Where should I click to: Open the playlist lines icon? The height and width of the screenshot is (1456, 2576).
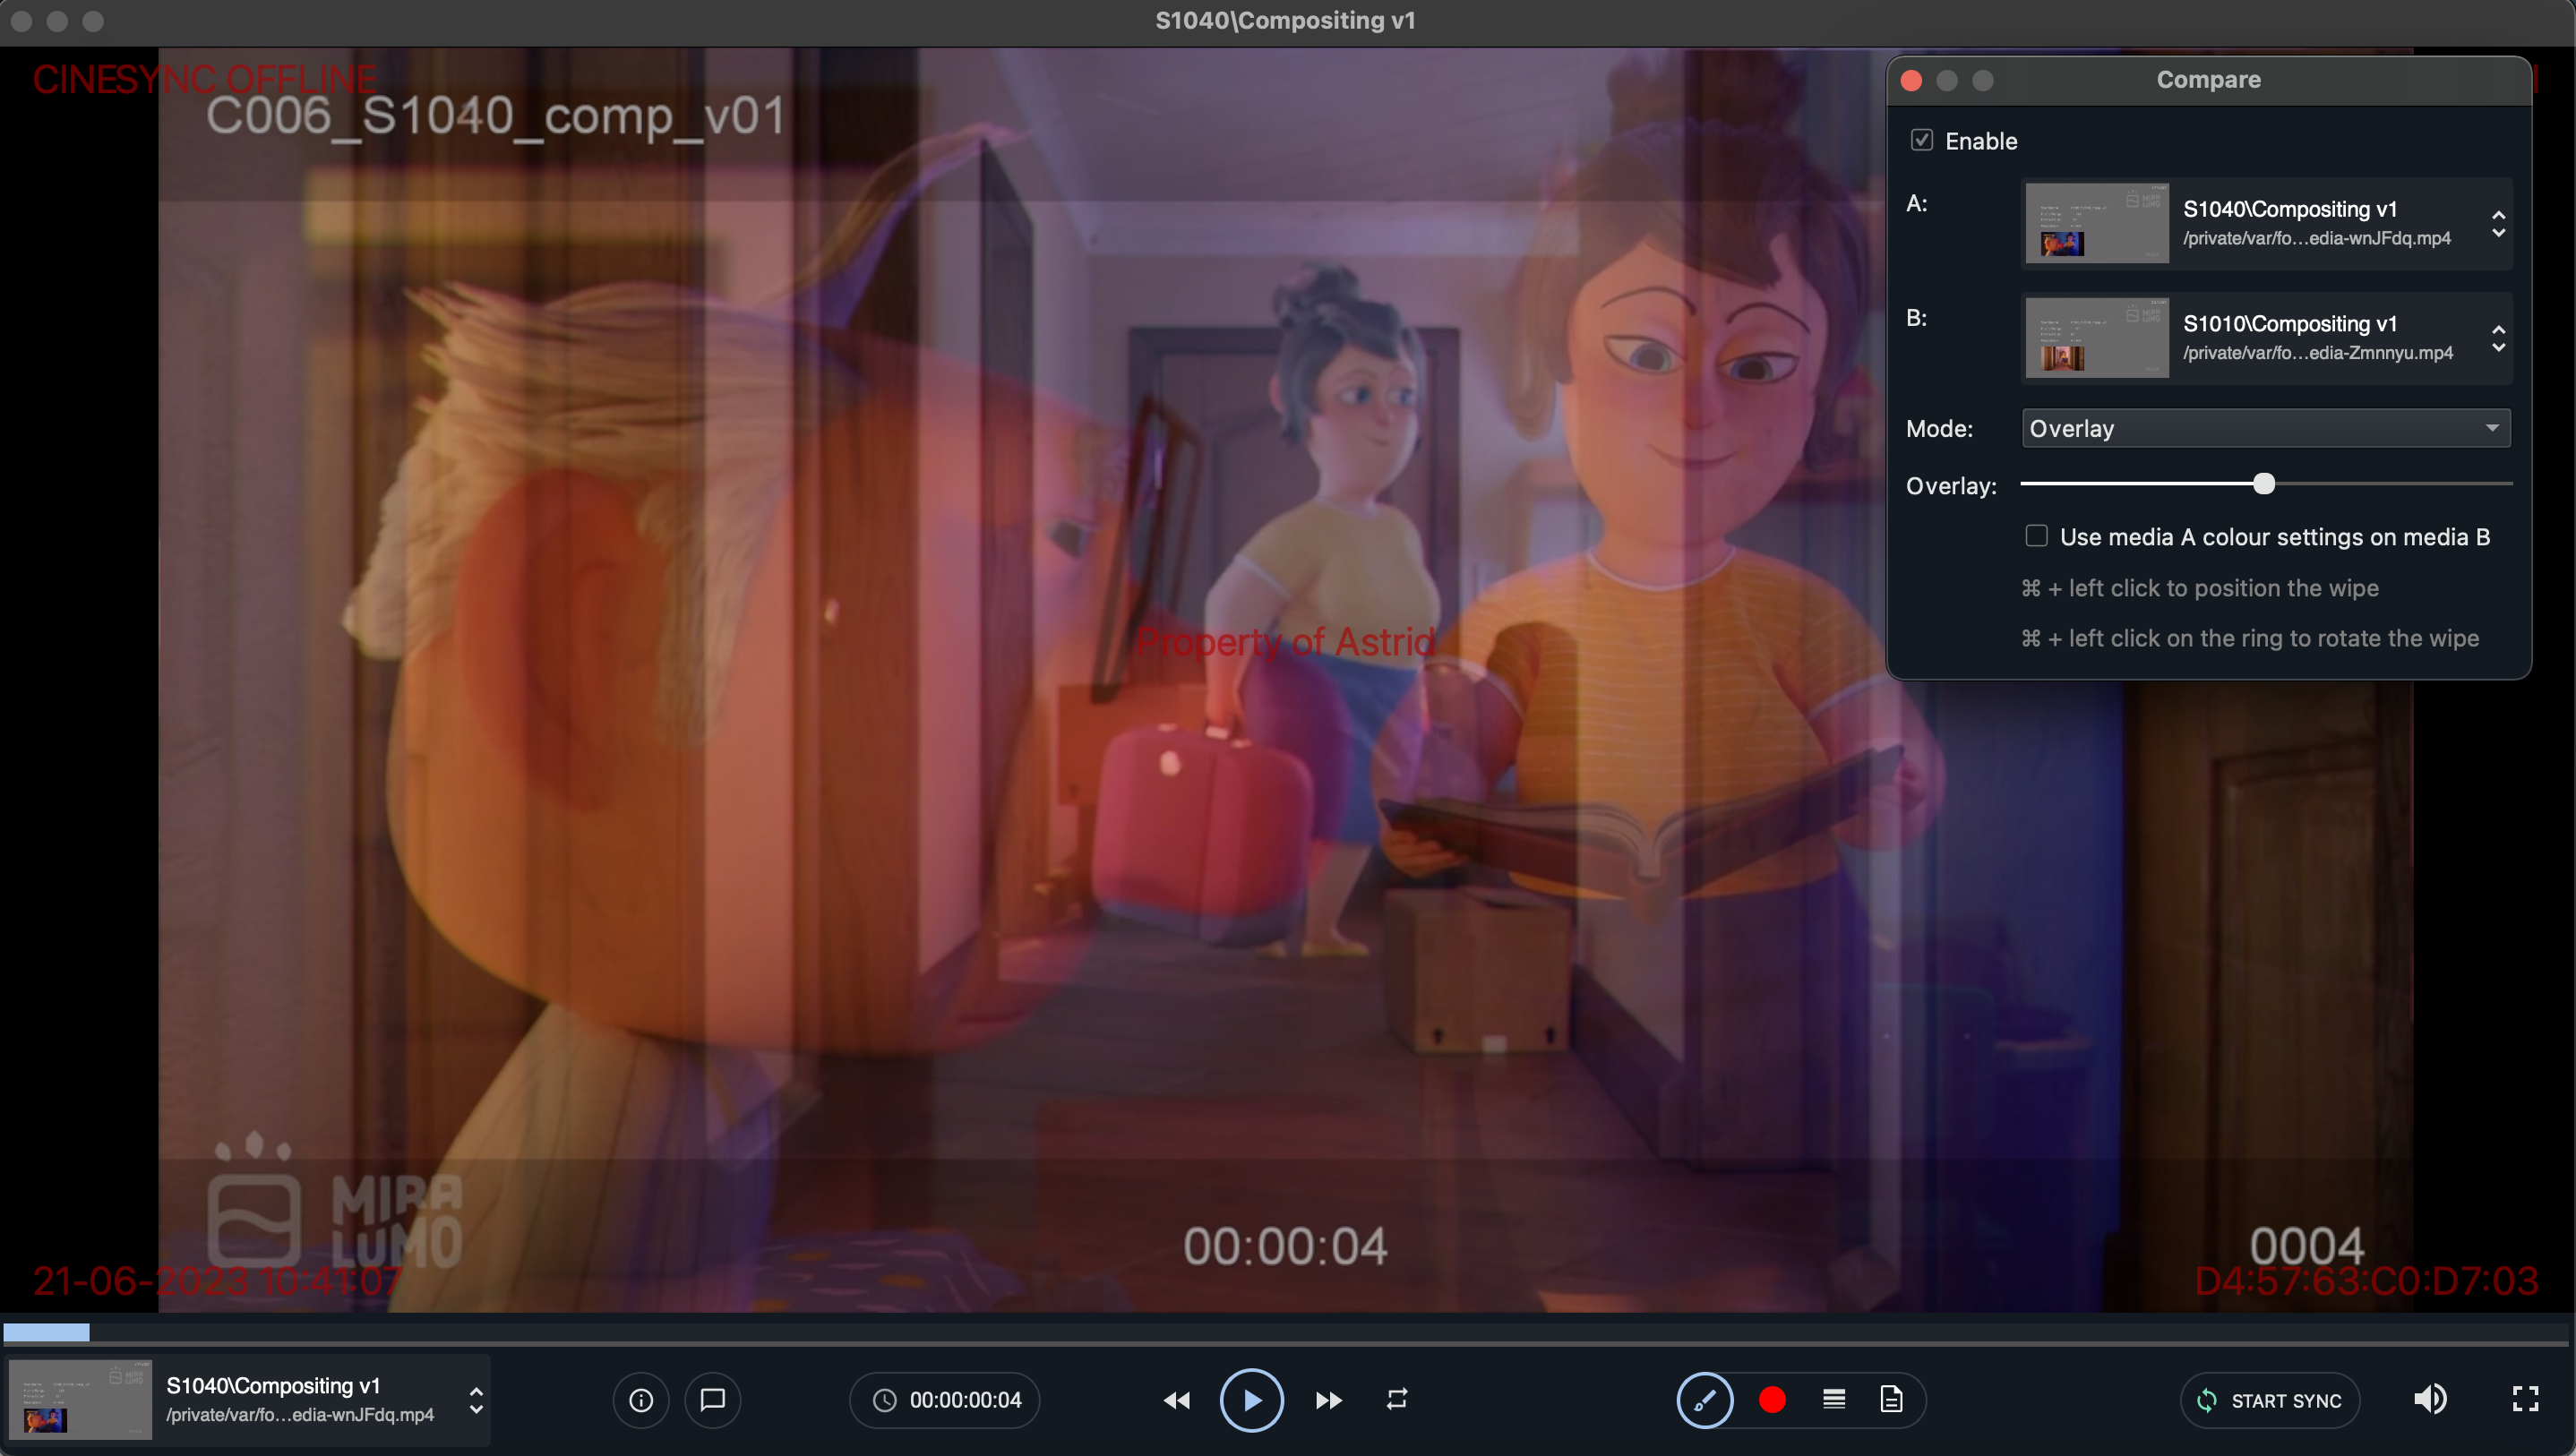[x=1834, y=1399]
